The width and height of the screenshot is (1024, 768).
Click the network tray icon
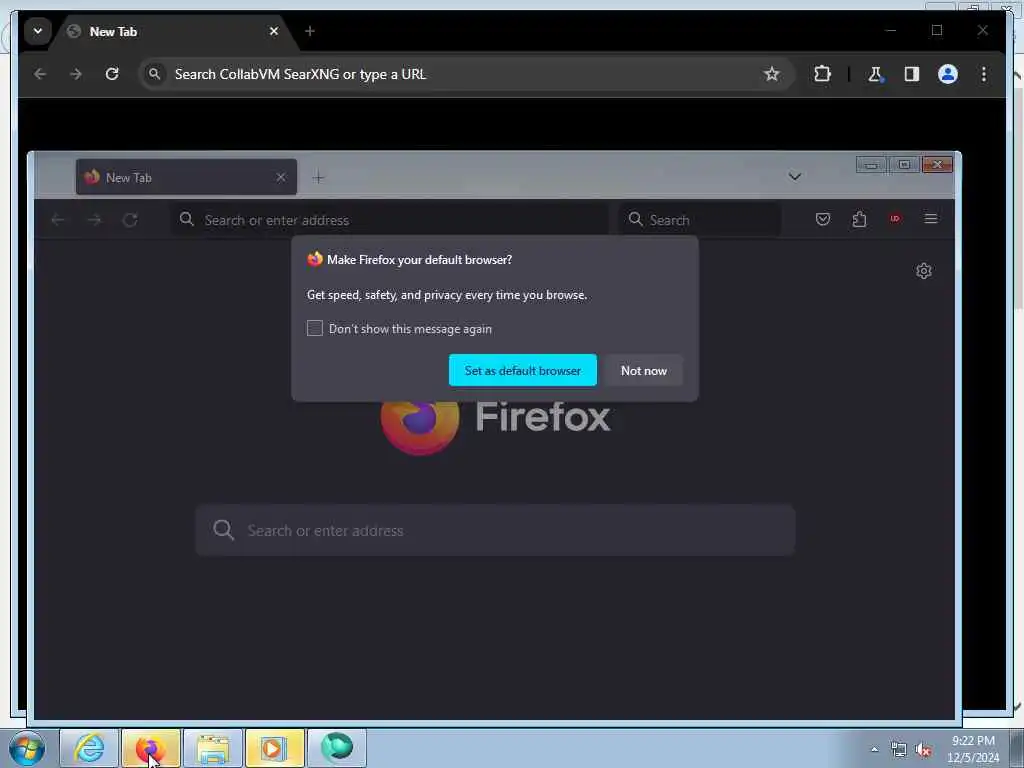click(x=899, y=750)
